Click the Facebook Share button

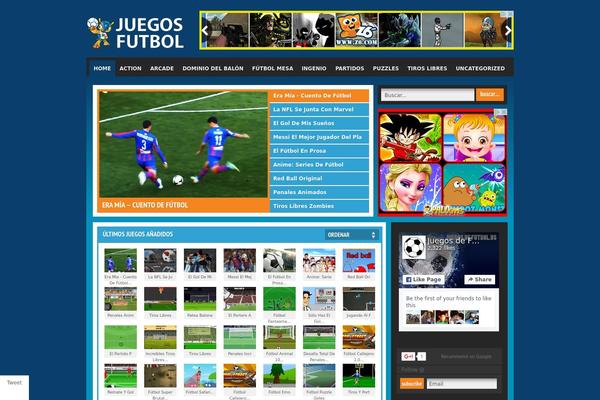479,279
